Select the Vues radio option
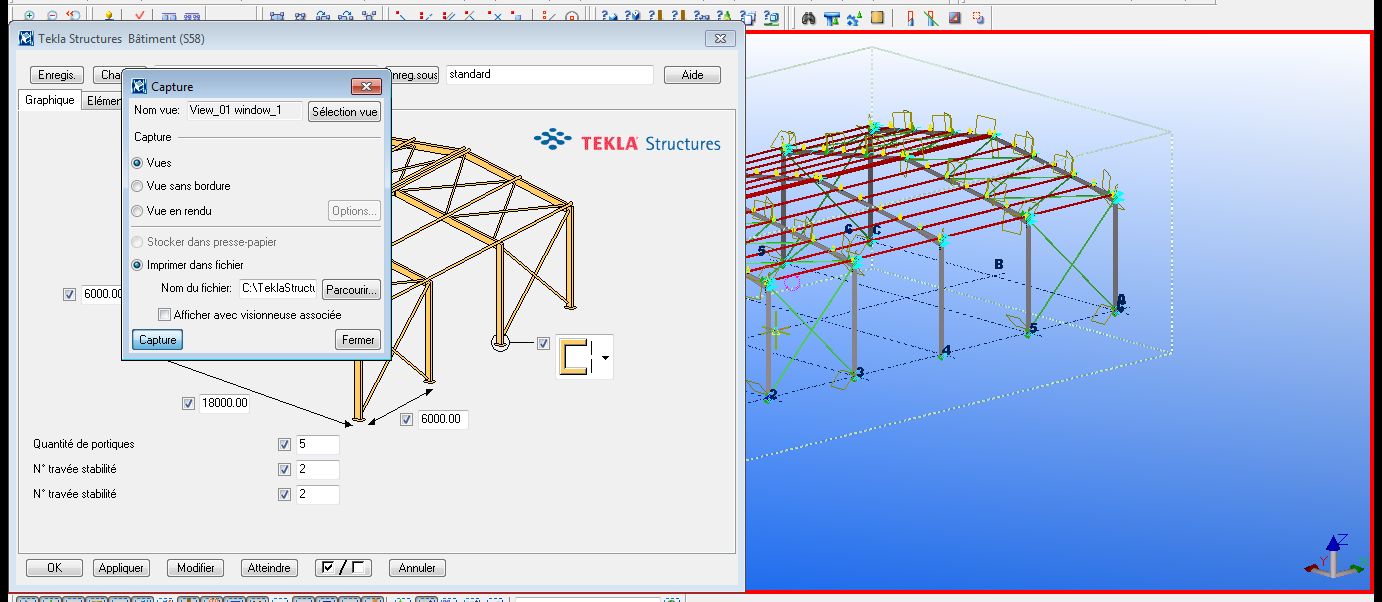Image resolution: width=1382 pixels, height=602 pixels. point(138,162)
